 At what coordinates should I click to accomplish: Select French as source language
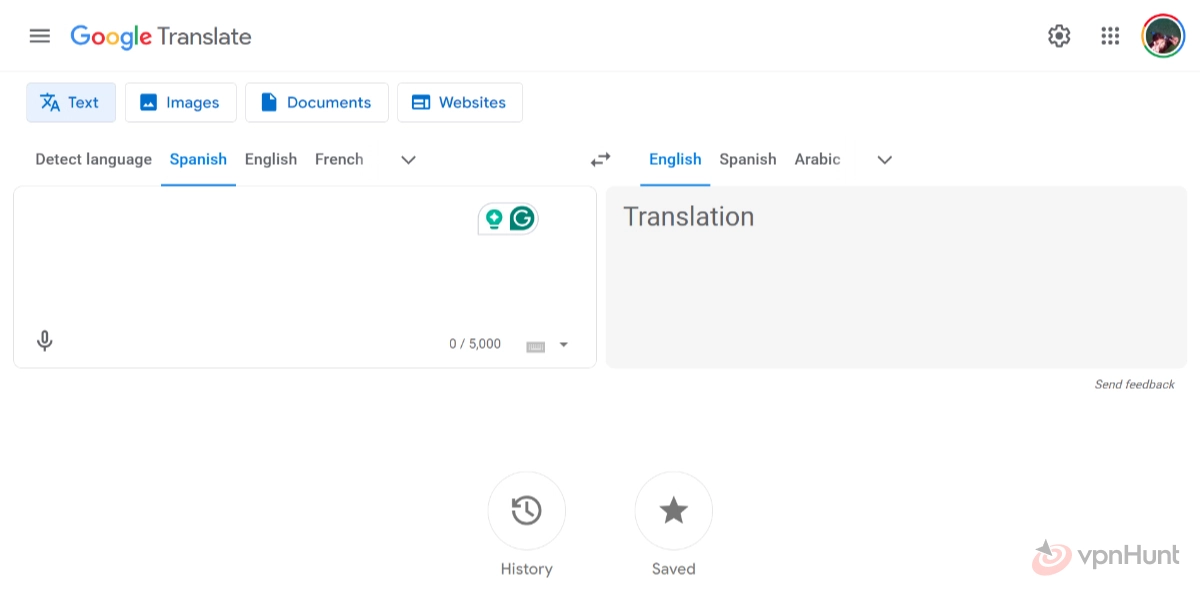tap(339, 159)
